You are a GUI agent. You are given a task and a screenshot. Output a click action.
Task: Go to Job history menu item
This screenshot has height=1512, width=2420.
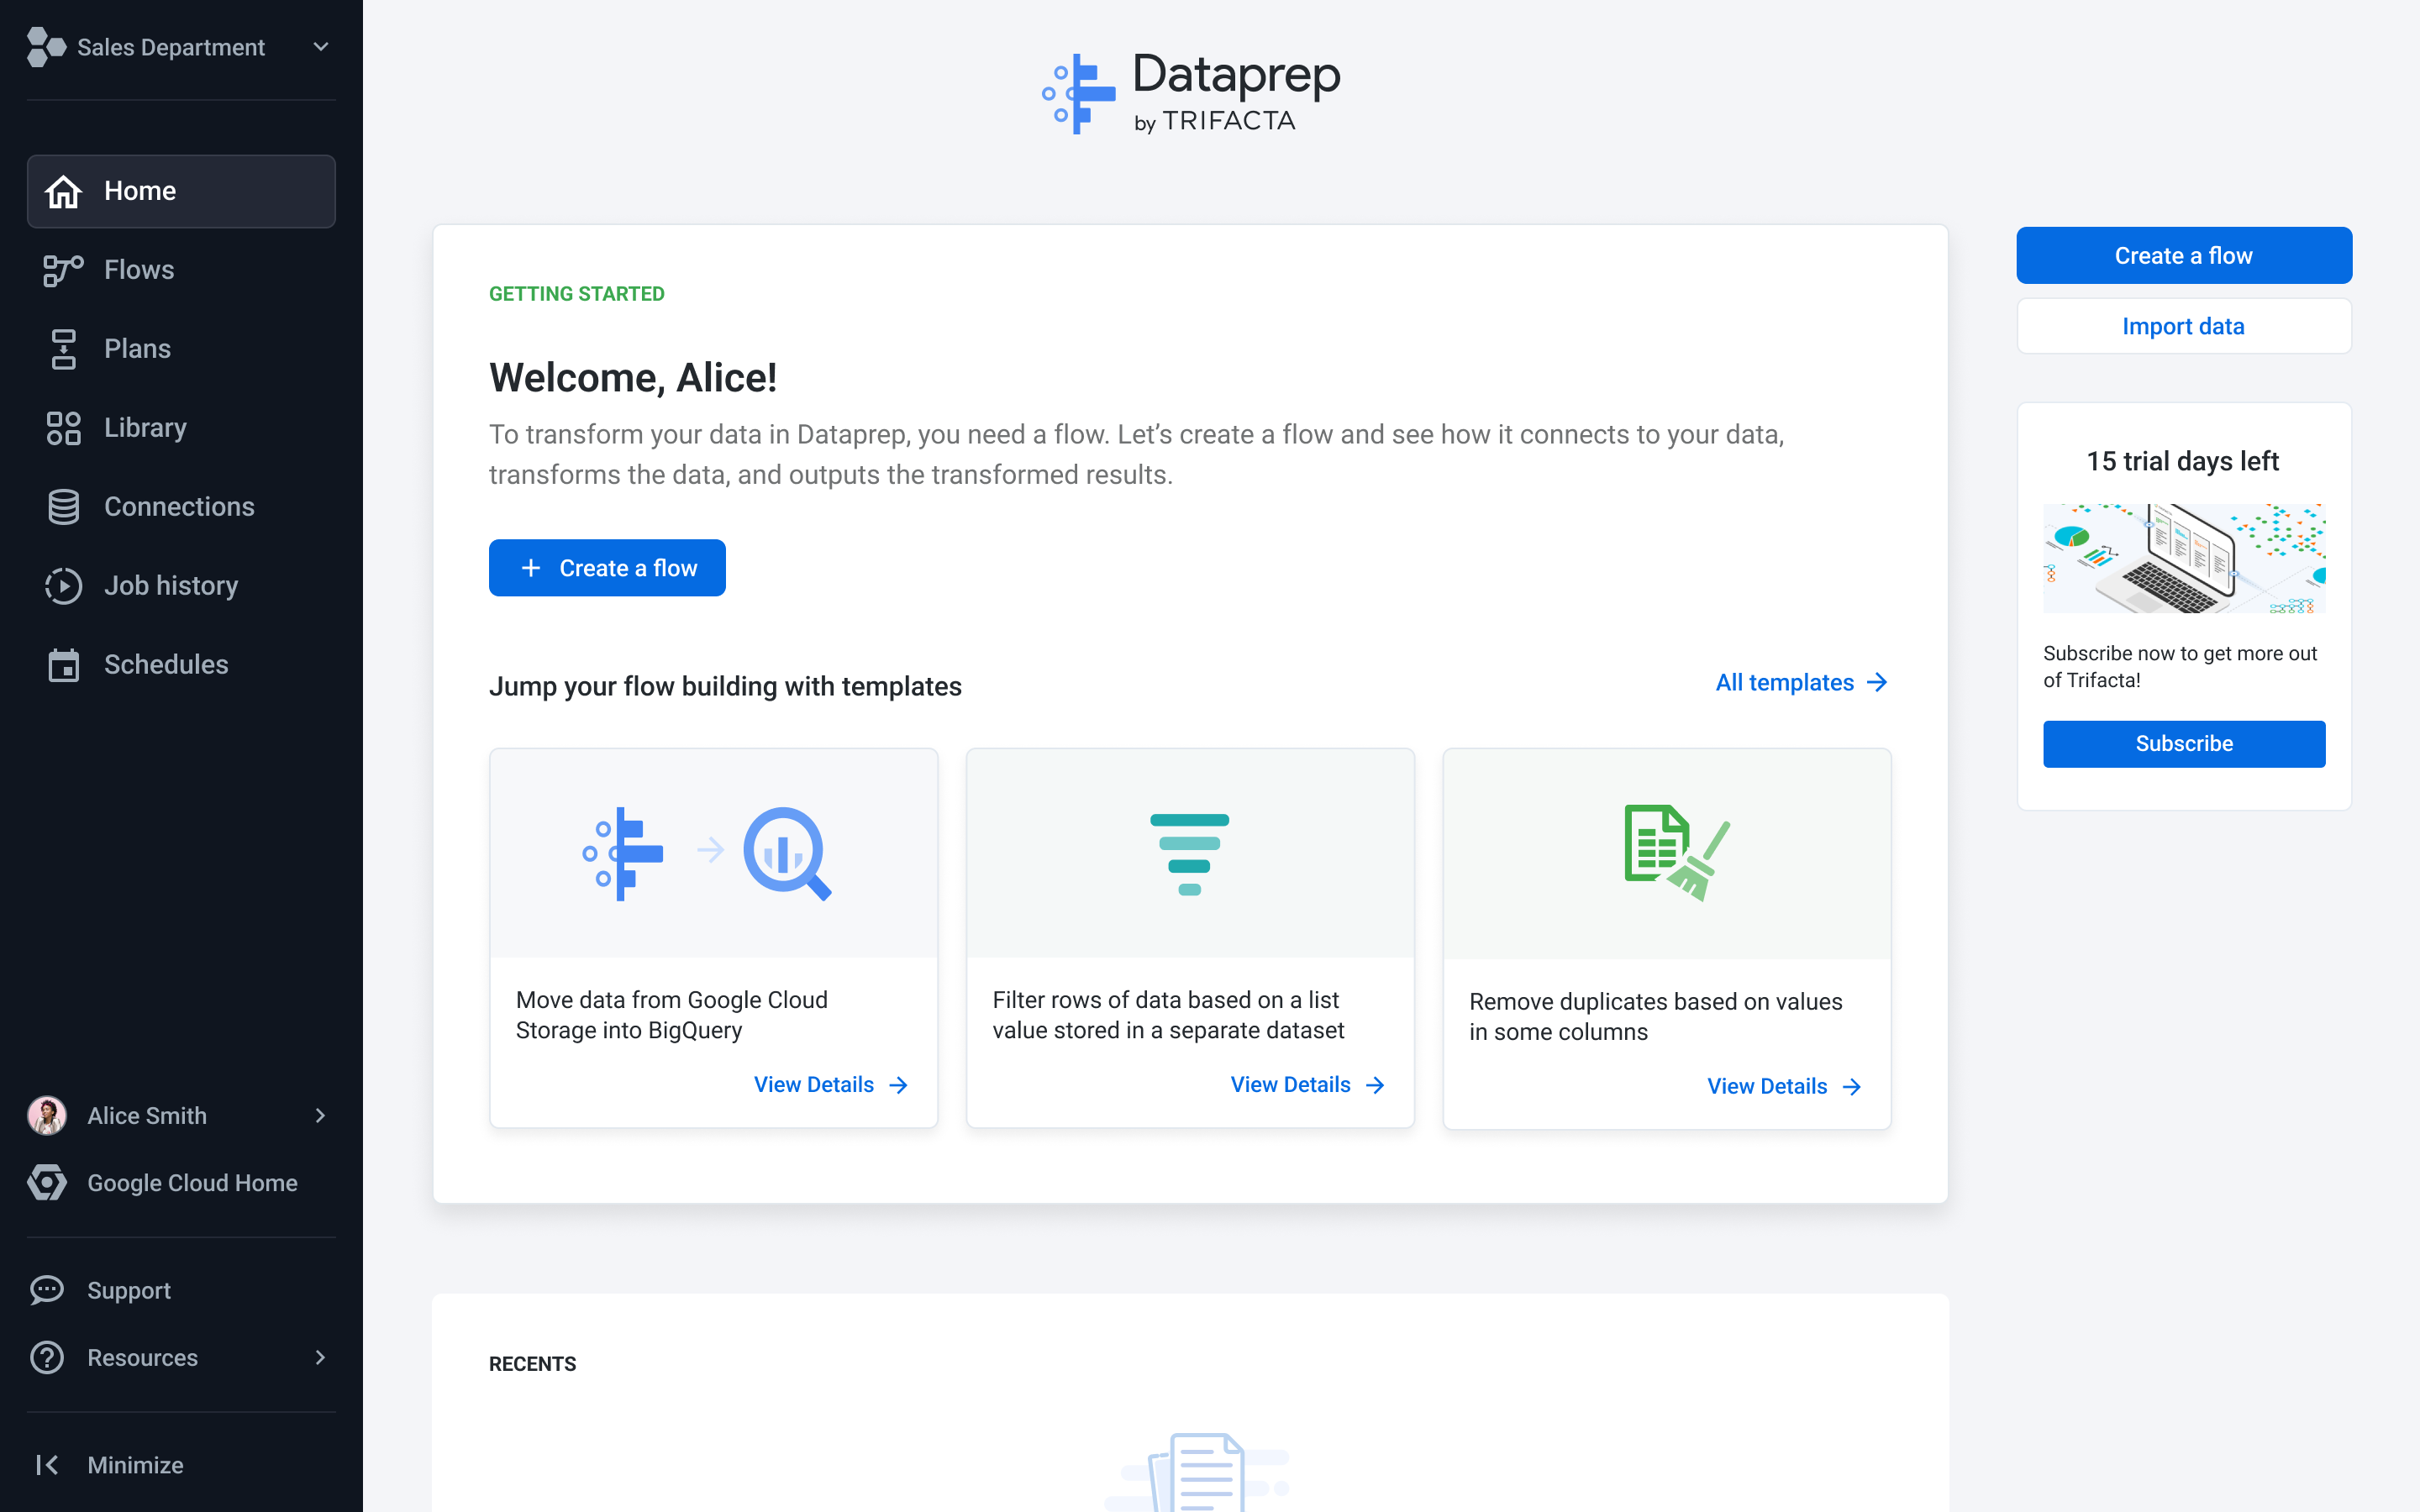(171, 586)
